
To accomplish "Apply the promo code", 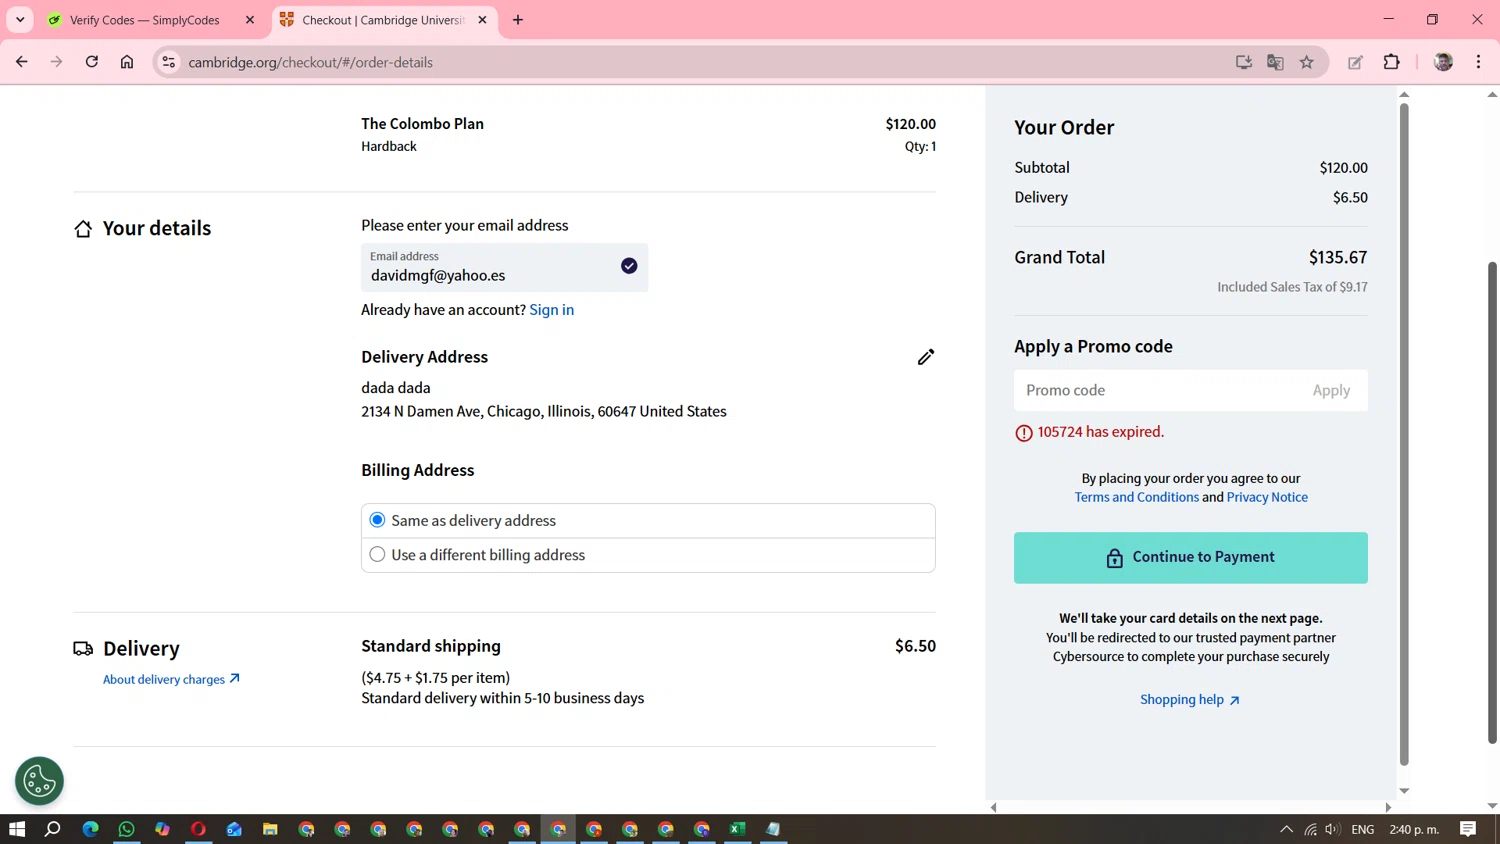I will click(1331, 391).
